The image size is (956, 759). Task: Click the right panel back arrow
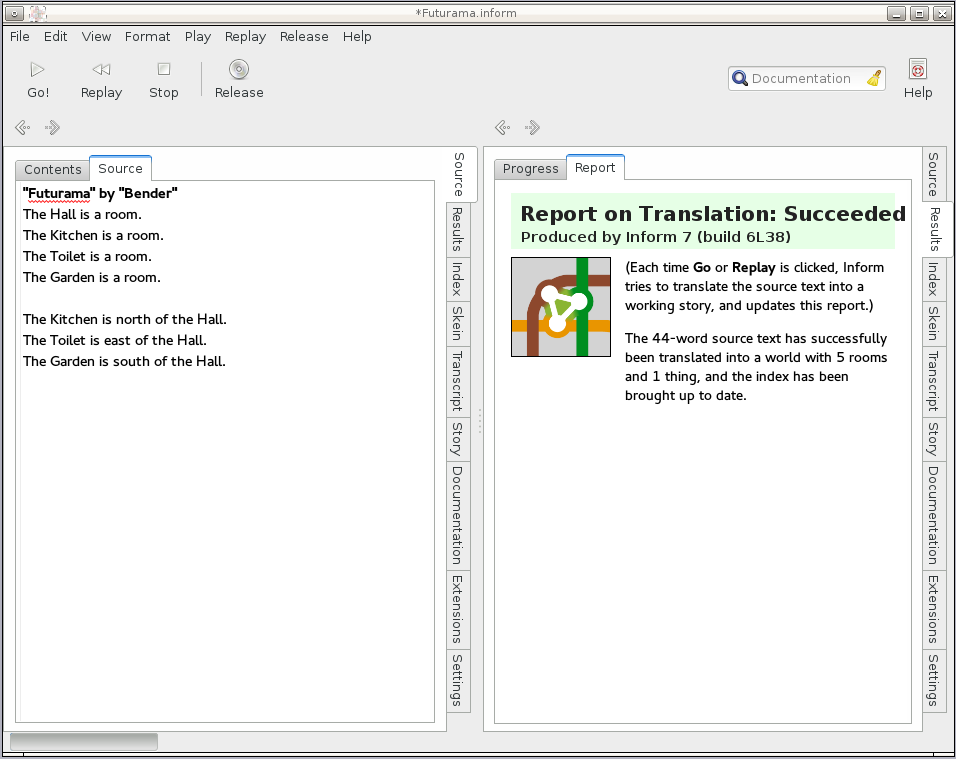pos(503,127)
